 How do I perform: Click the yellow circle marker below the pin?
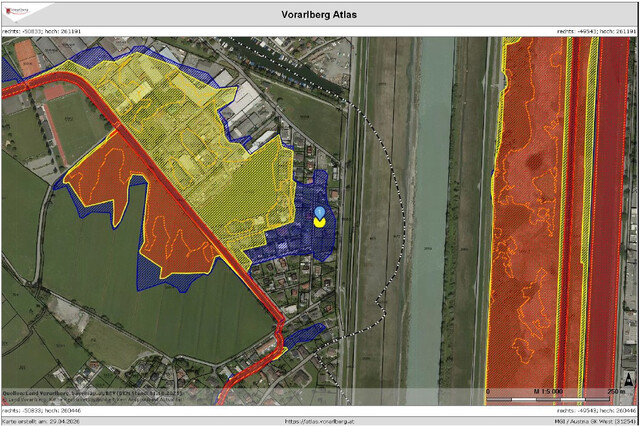coord(319,223)
